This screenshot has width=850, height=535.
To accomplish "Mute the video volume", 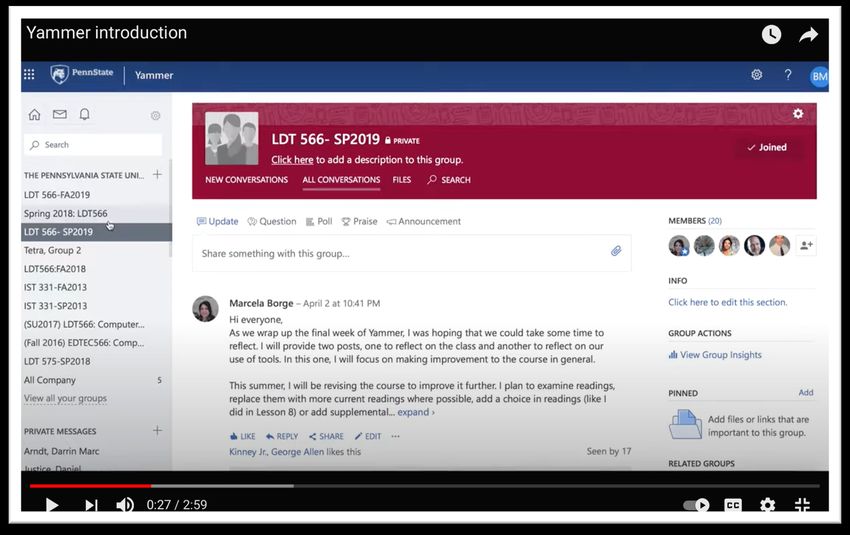I will (x=125, y=505).
